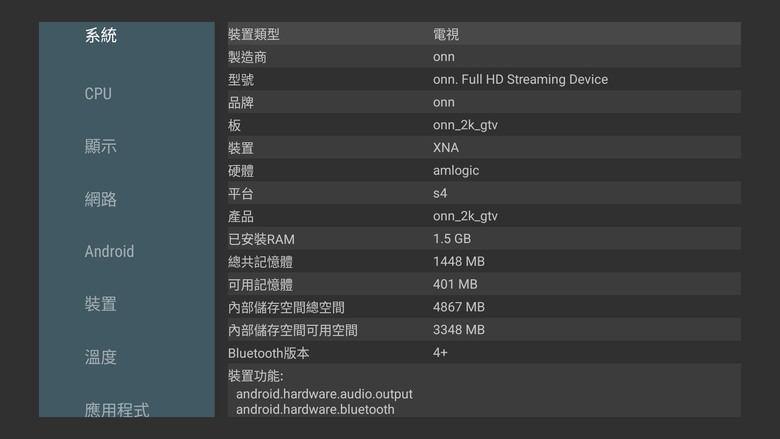Select the 裝置功能: heading
Viewport: 780px width, 439px height.
click(256, 376)
